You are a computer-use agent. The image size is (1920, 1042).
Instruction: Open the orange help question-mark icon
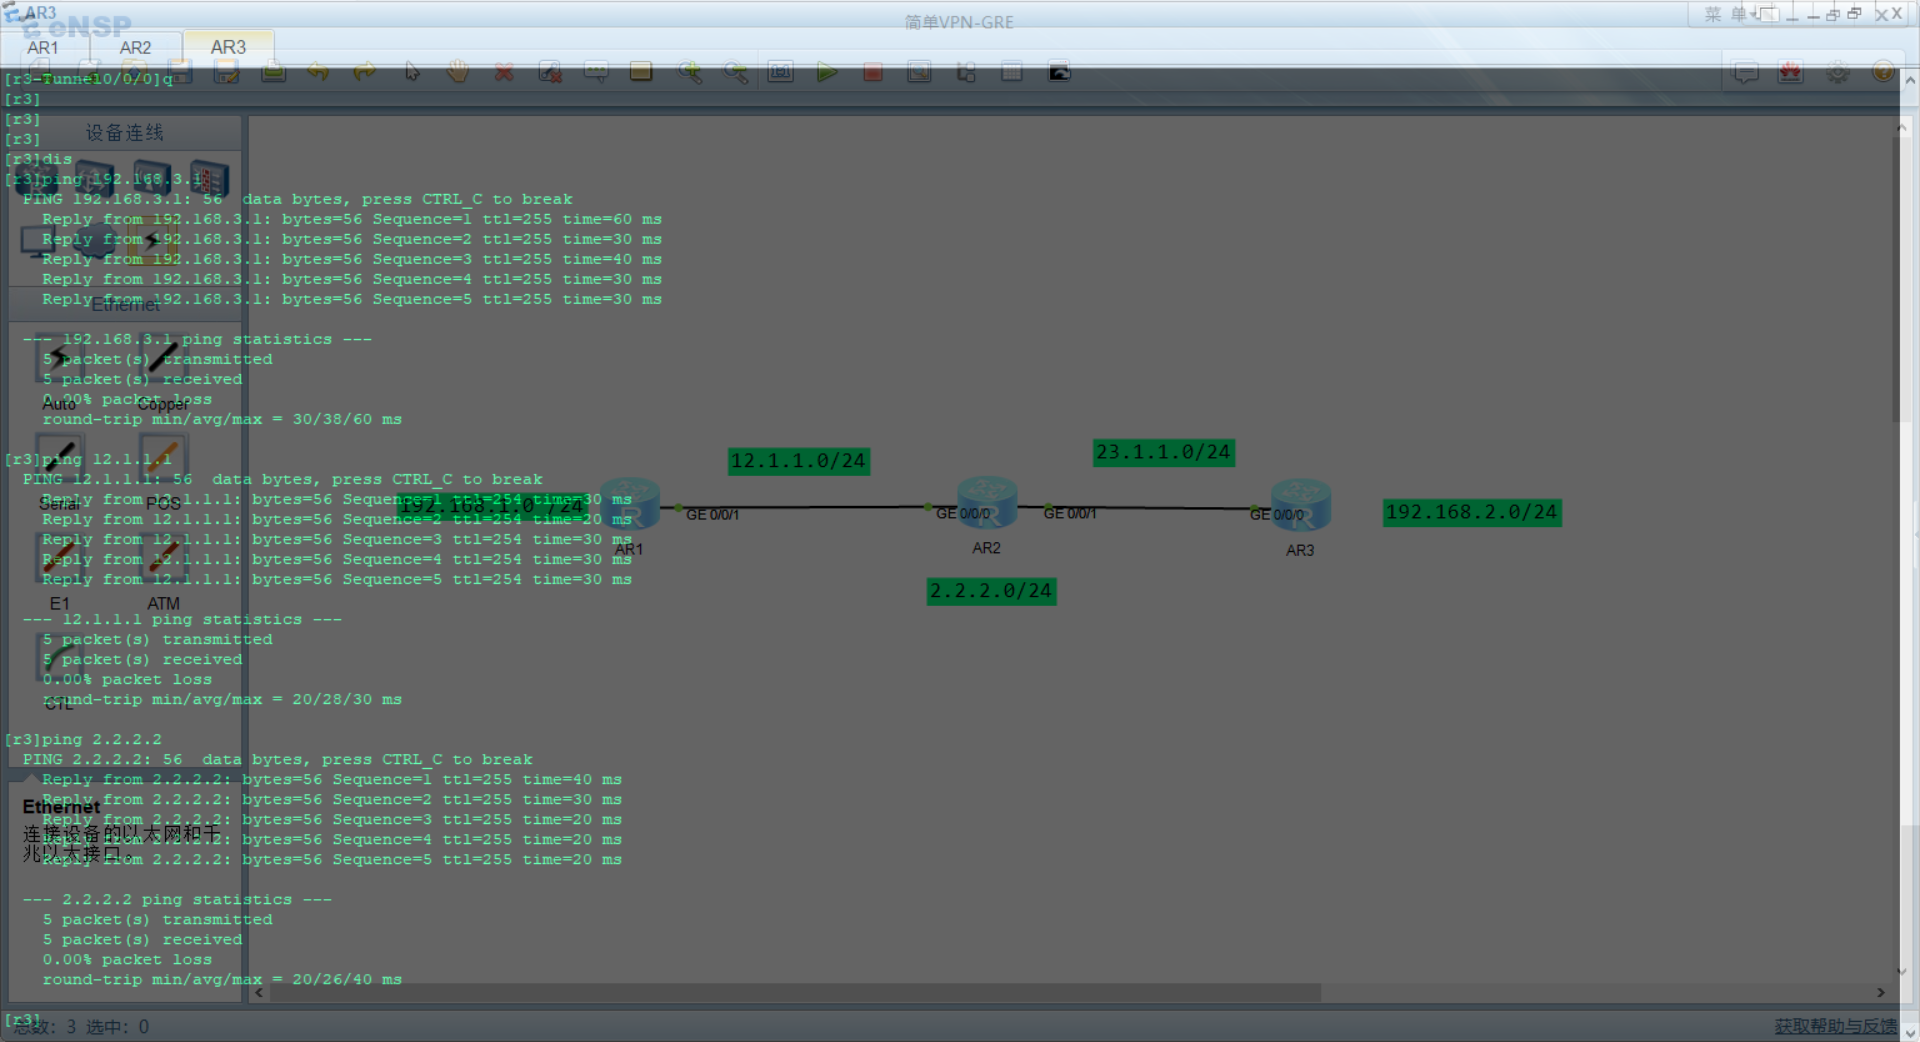1883,72
